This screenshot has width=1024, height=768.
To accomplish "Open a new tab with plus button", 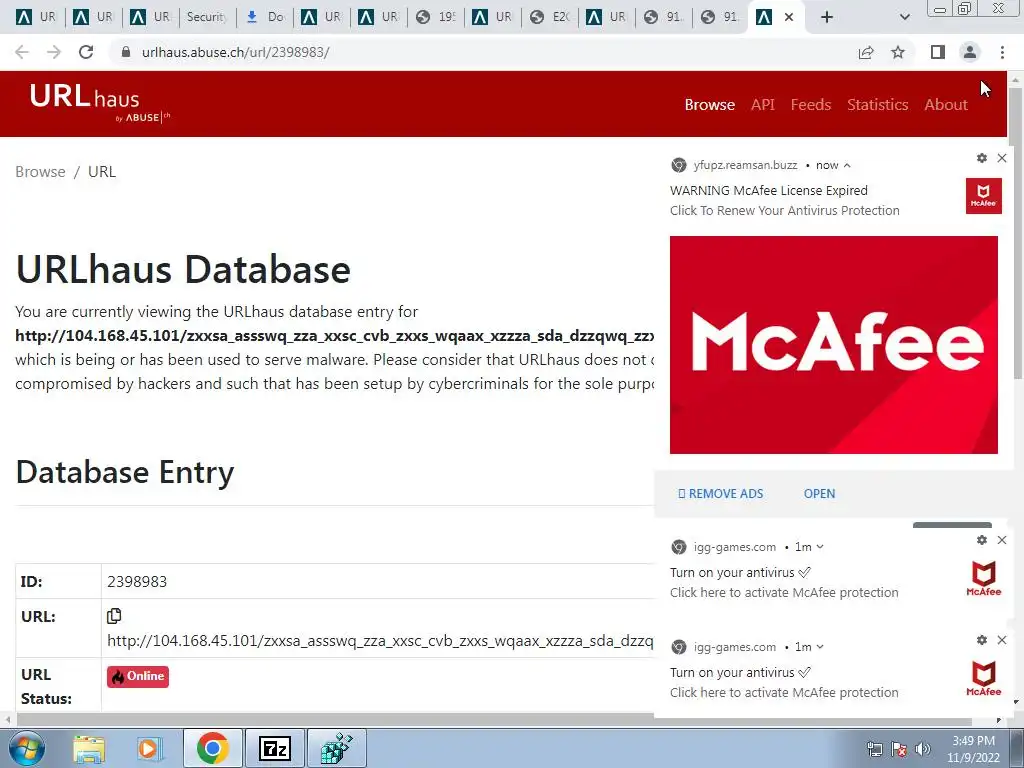I will (827, 18).
